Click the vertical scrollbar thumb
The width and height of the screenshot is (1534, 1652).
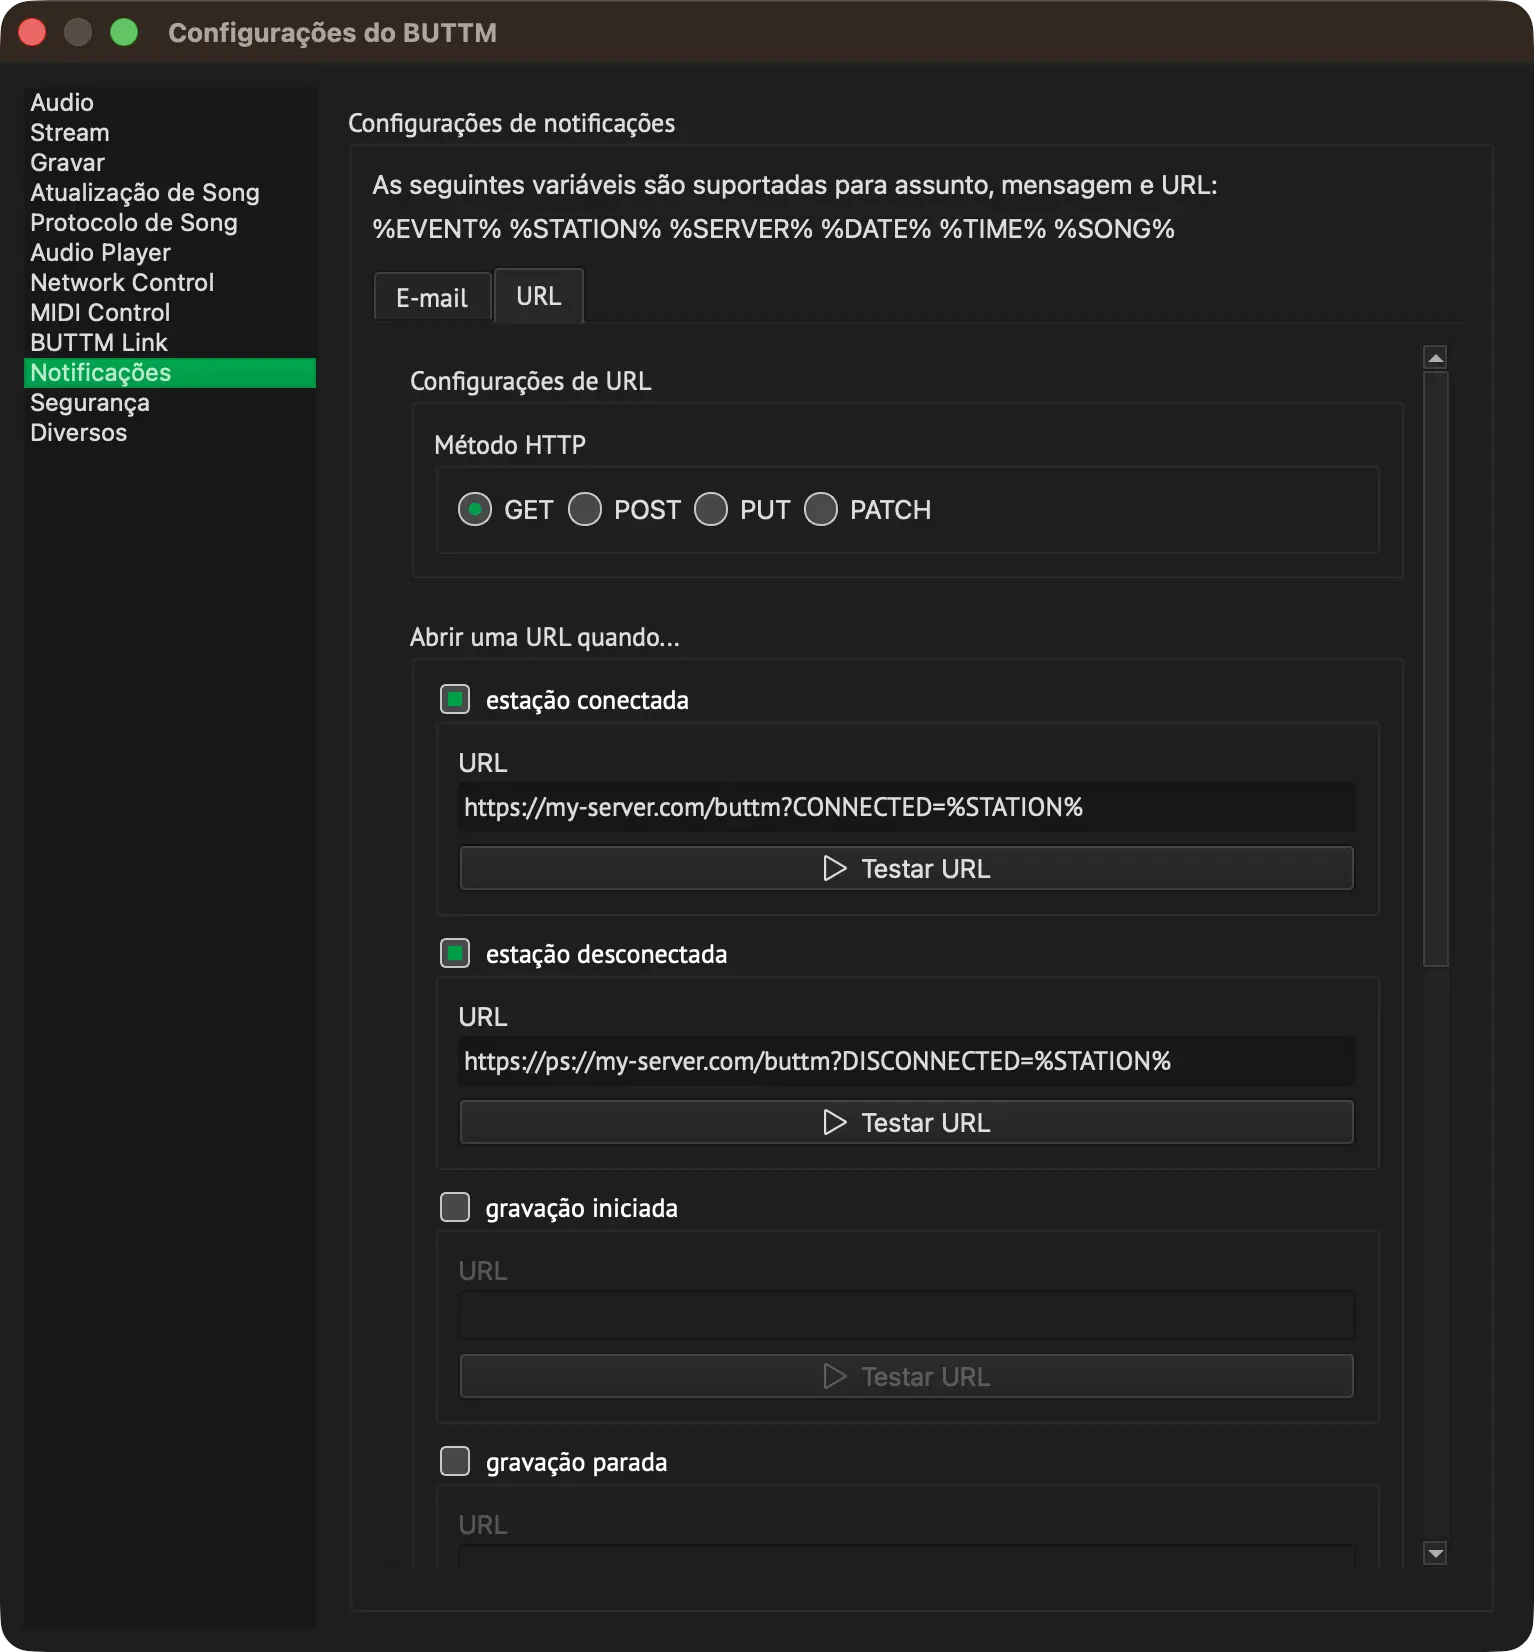click(1435, 669)
